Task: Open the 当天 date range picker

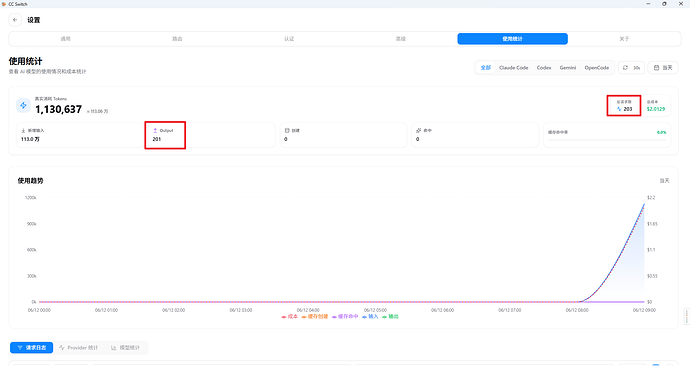Action: 663,68
